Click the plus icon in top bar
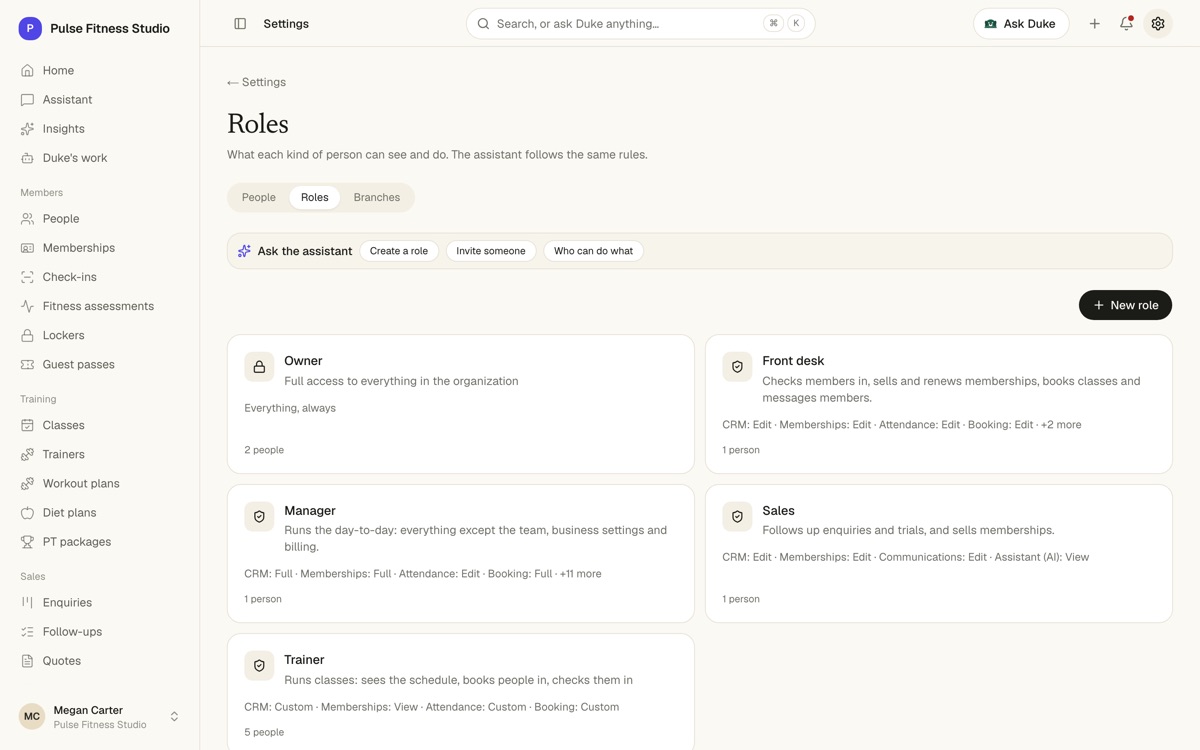Image resolution: width=1200 pixels, height=750 pixels. pos(1095,24)
